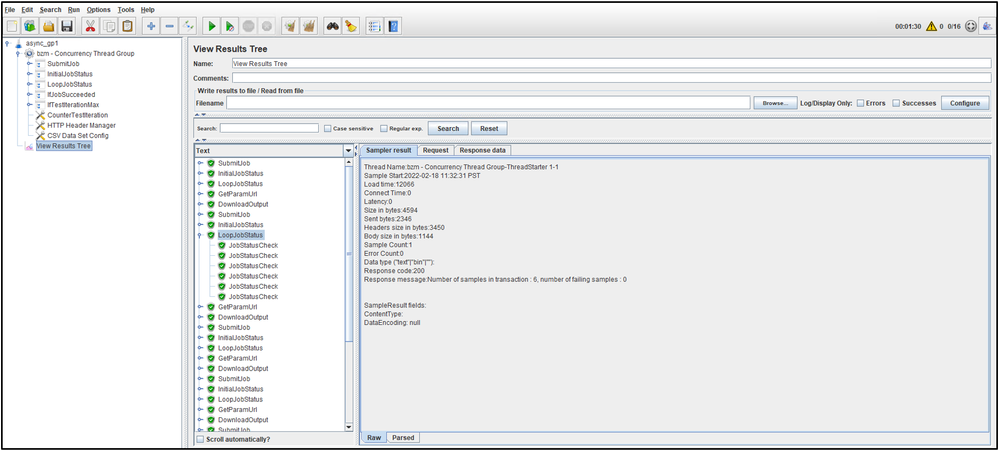999x451 pixels.
Task: Expand IfJobSucceeded in the test plan tree
Action: [29, 94]
